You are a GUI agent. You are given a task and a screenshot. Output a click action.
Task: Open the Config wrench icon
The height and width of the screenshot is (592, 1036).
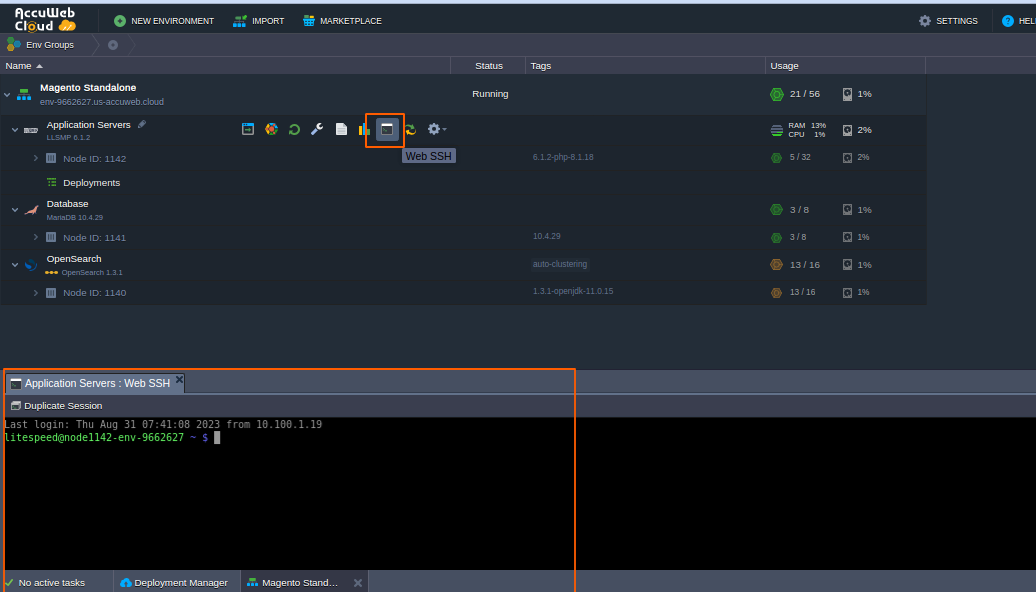317,130
